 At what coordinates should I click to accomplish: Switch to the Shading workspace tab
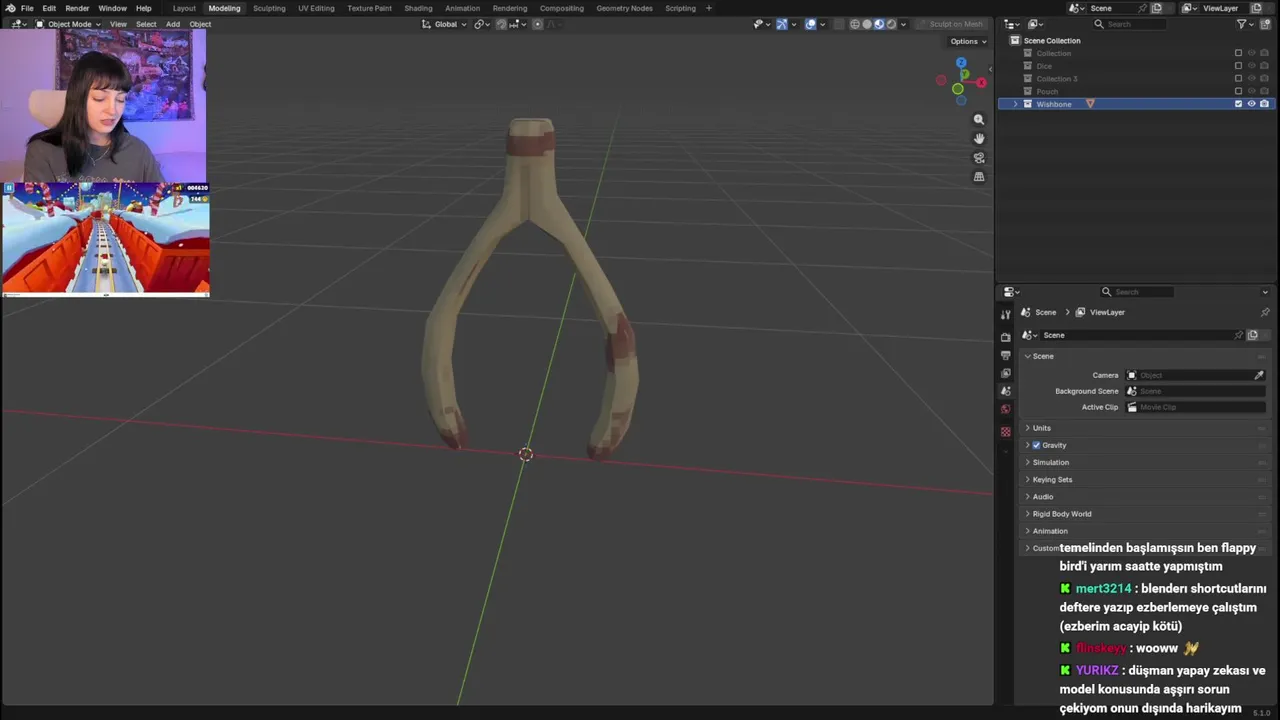click(x=418, y=8)
